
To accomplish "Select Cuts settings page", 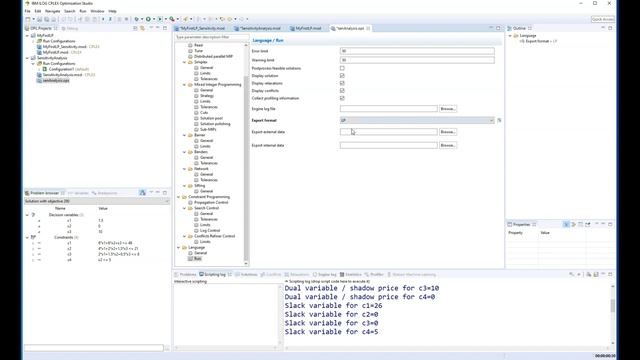I will [204, 113].
